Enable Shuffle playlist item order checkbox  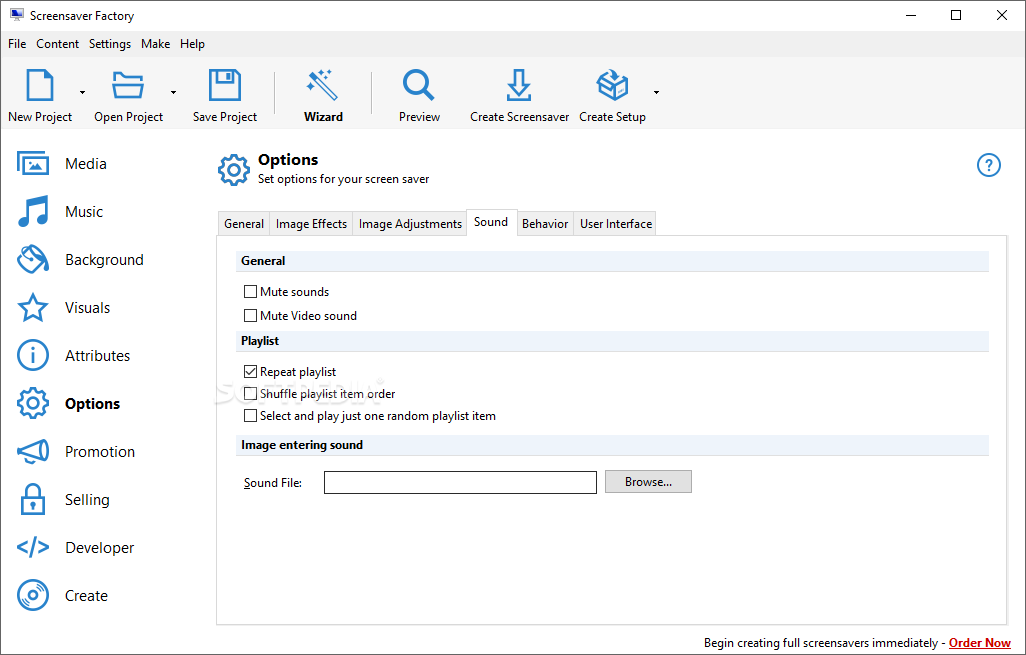pyautogui.click(x=250, y=393)
